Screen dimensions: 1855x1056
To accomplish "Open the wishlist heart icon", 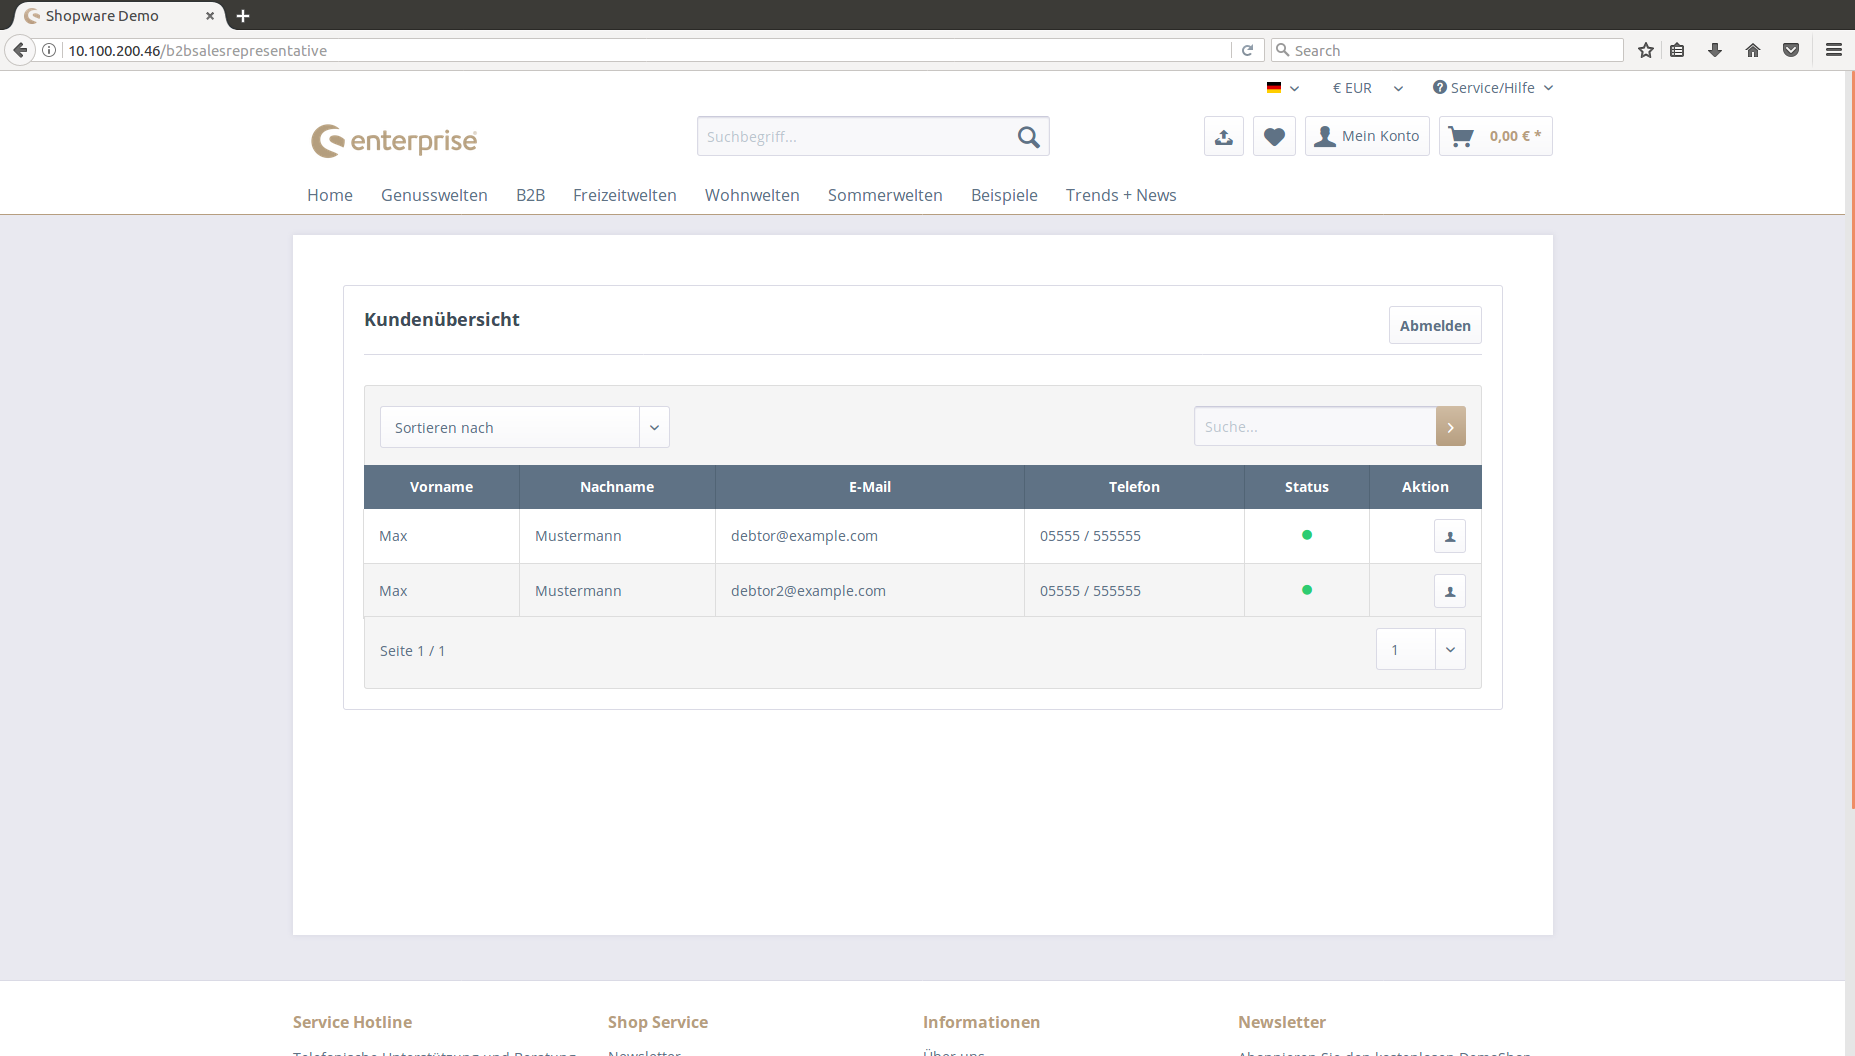I will coord(1274,137).
